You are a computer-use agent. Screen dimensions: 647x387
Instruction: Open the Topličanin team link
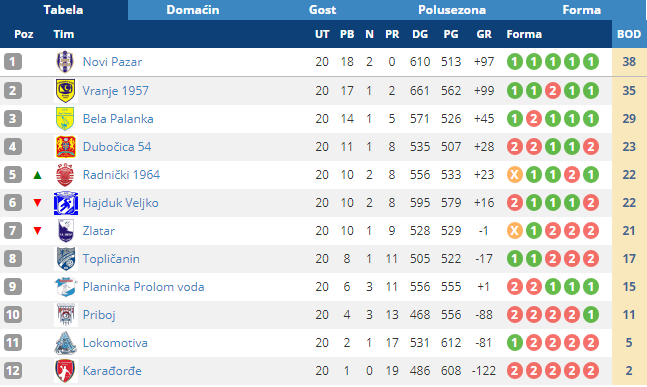pyautogui.click(x=111, y=259)
